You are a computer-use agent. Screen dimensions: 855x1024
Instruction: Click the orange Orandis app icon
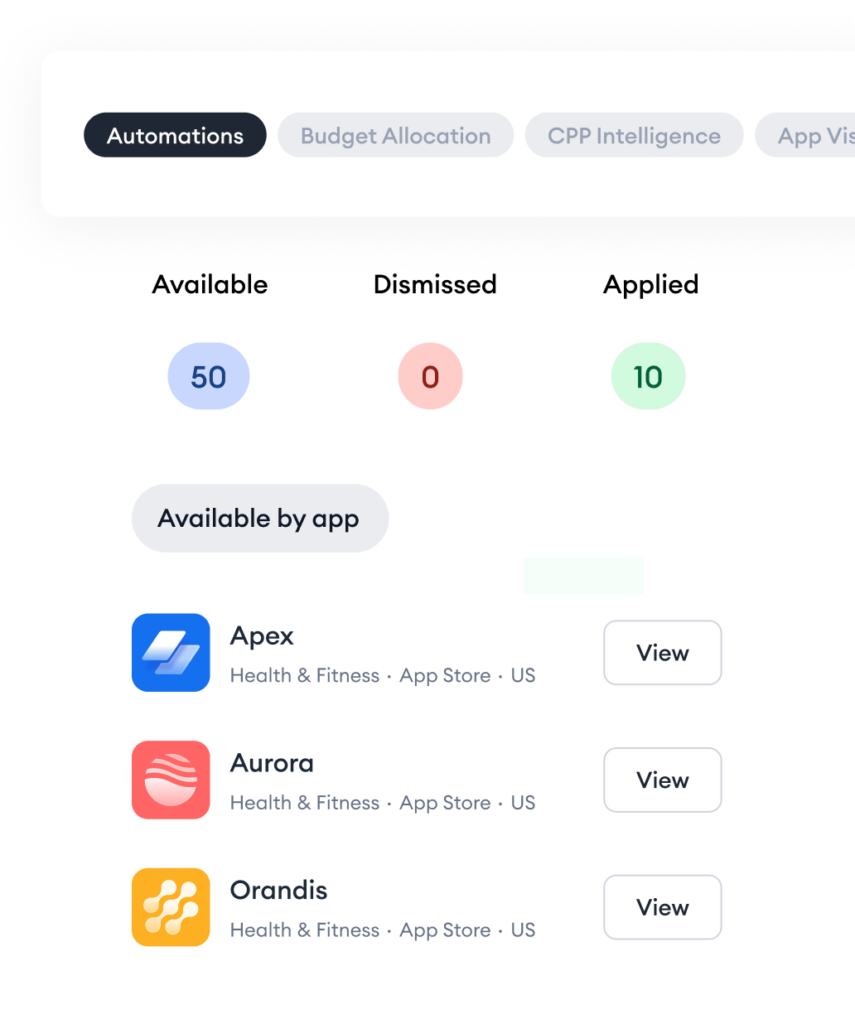[171, 907]
